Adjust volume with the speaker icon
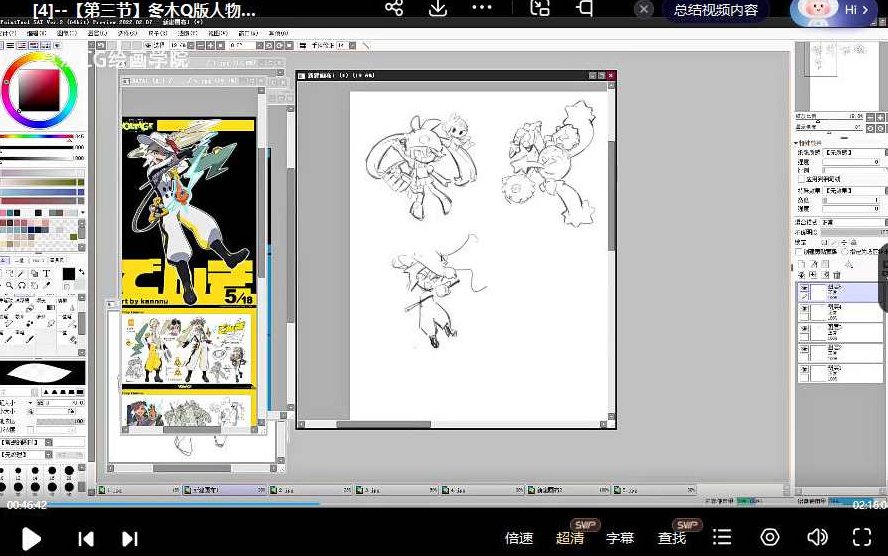 817,538
